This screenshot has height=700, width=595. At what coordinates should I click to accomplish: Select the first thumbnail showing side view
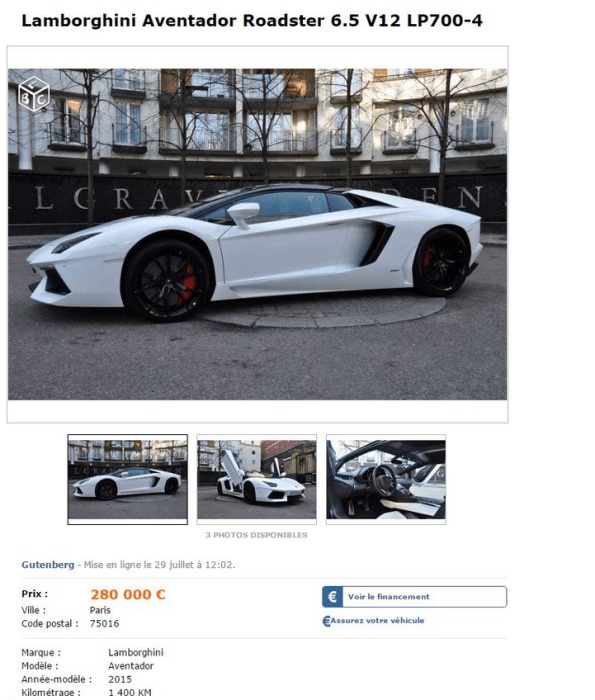(x=128, y=479)
